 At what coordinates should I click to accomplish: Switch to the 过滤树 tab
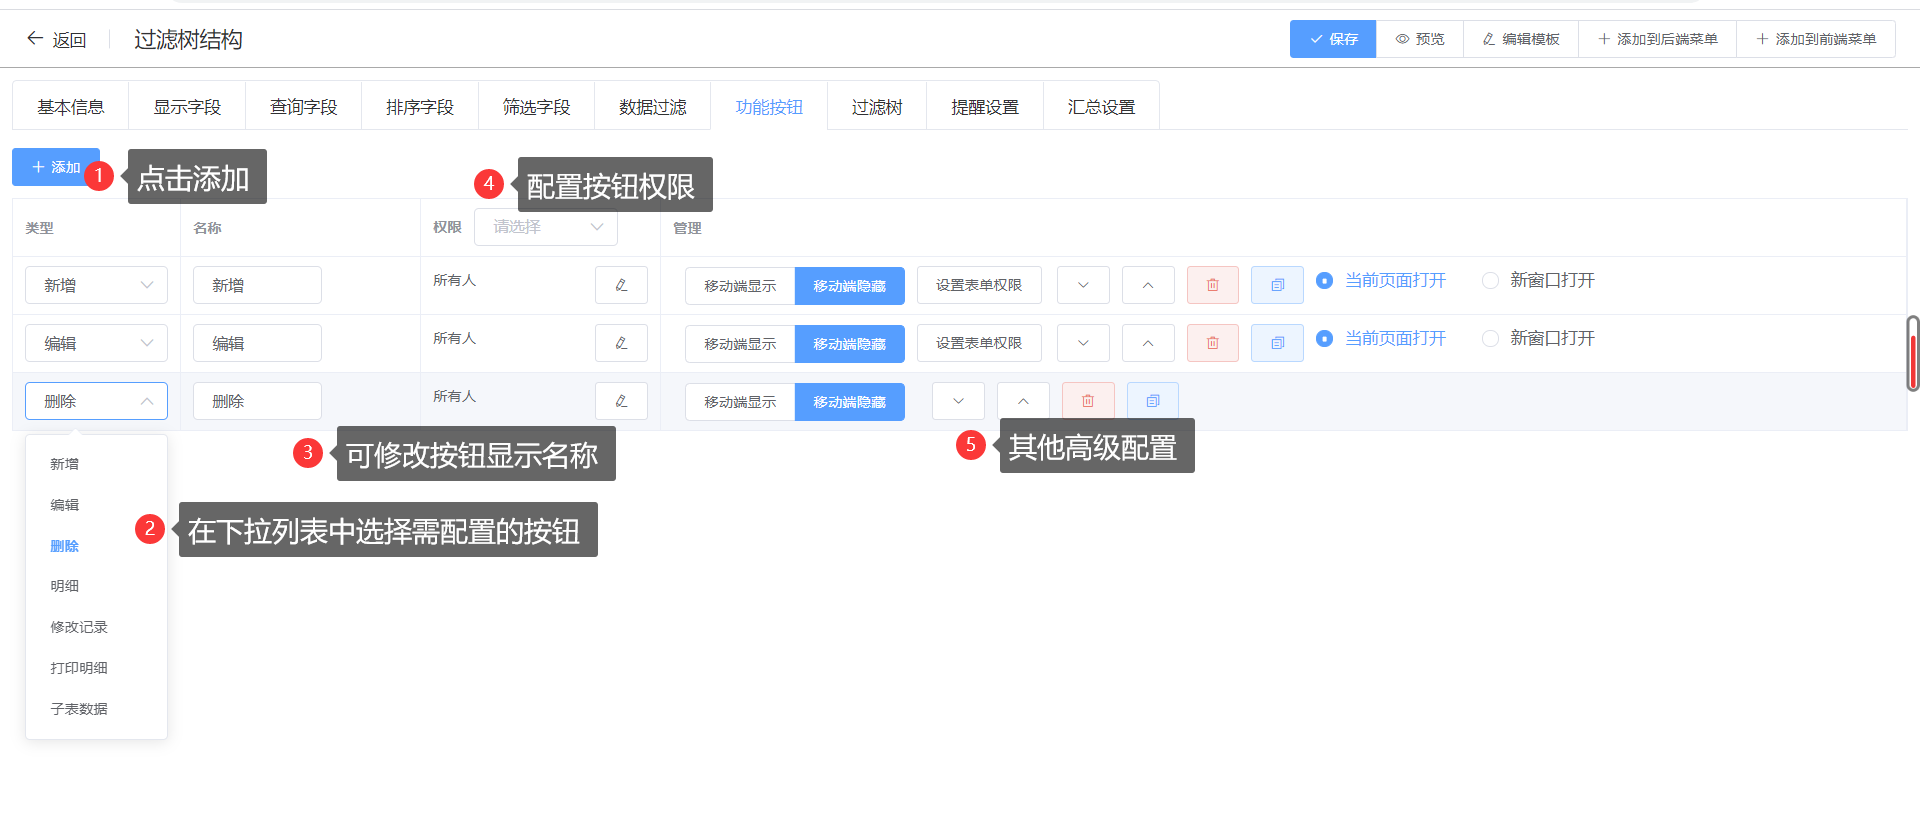[876, 107]
